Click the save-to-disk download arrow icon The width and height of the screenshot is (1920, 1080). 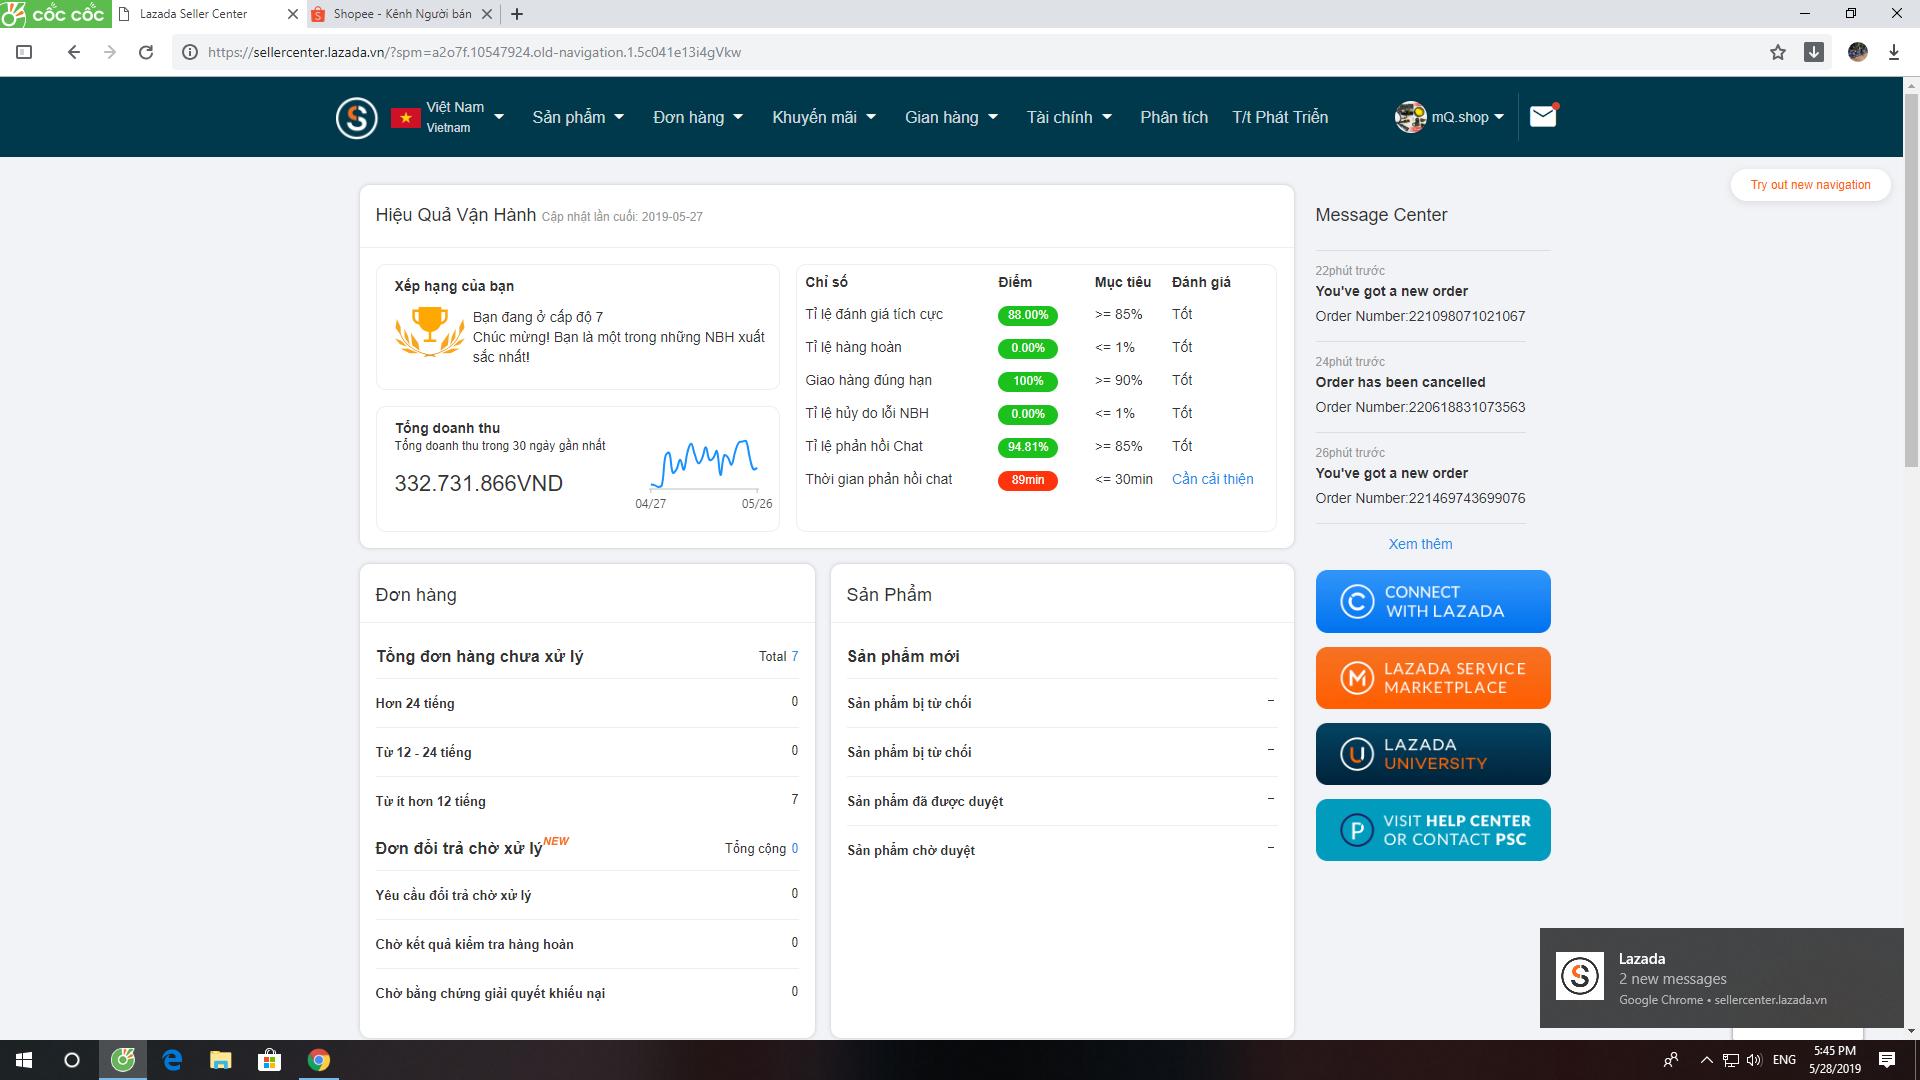(x=1894, y=52)
